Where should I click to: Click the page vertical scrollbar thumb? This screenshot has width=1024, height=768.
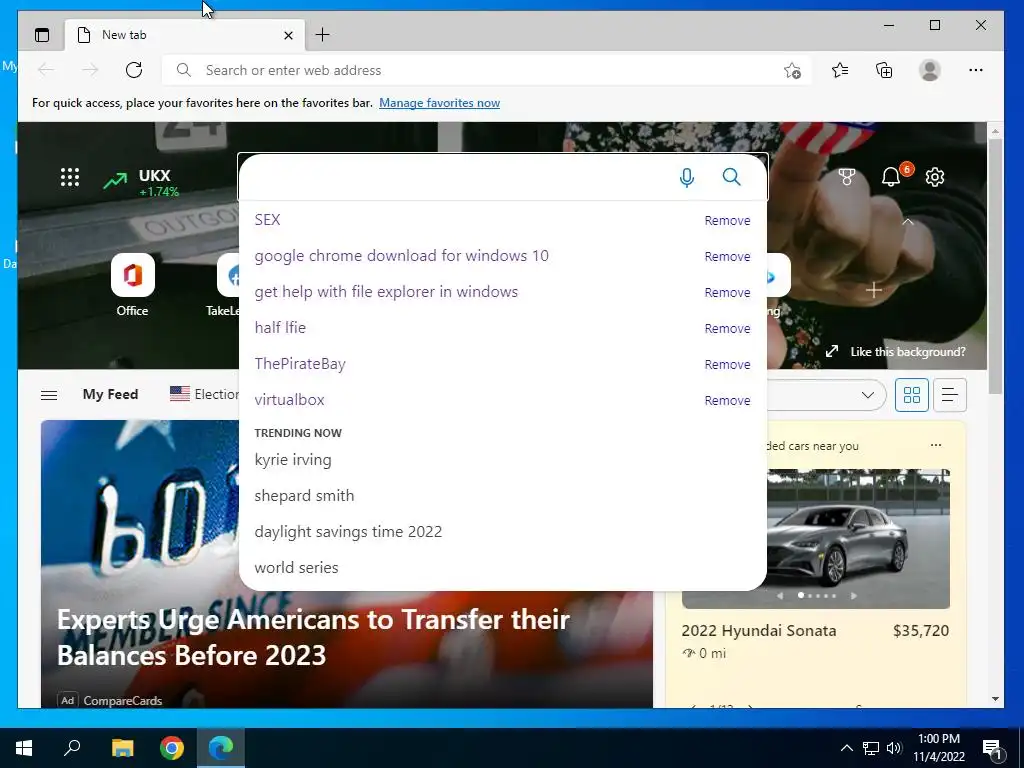[995, 266]
